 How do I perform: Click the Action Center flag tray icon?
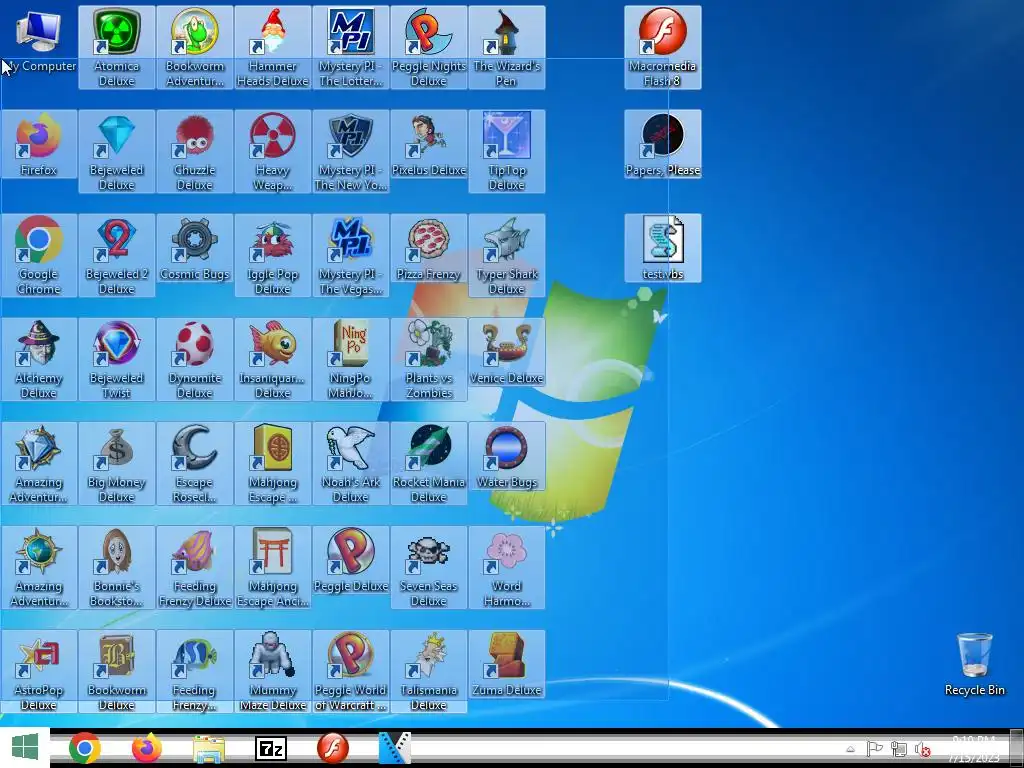(x=874, y=749)
